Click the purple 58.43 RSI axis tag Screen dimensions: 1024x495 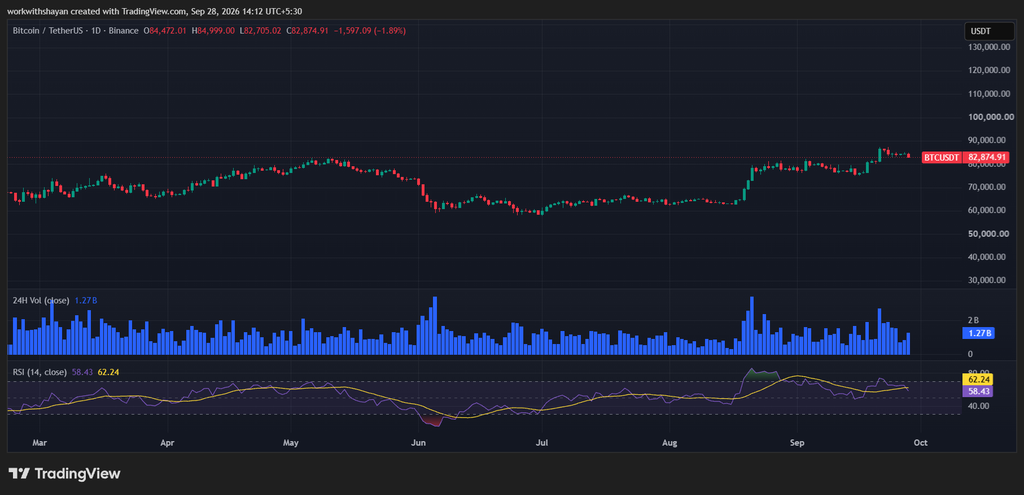pyautogui.click(x=978, y=391)
